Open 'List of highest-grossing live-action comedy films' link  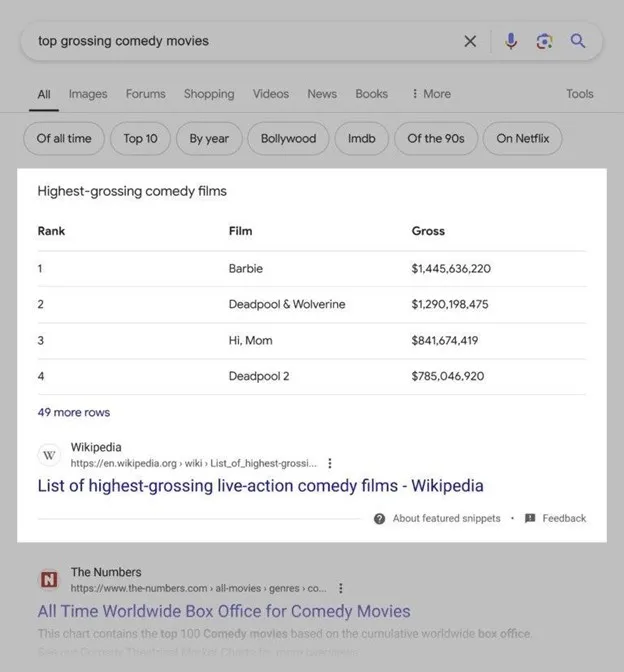point(261,486)
